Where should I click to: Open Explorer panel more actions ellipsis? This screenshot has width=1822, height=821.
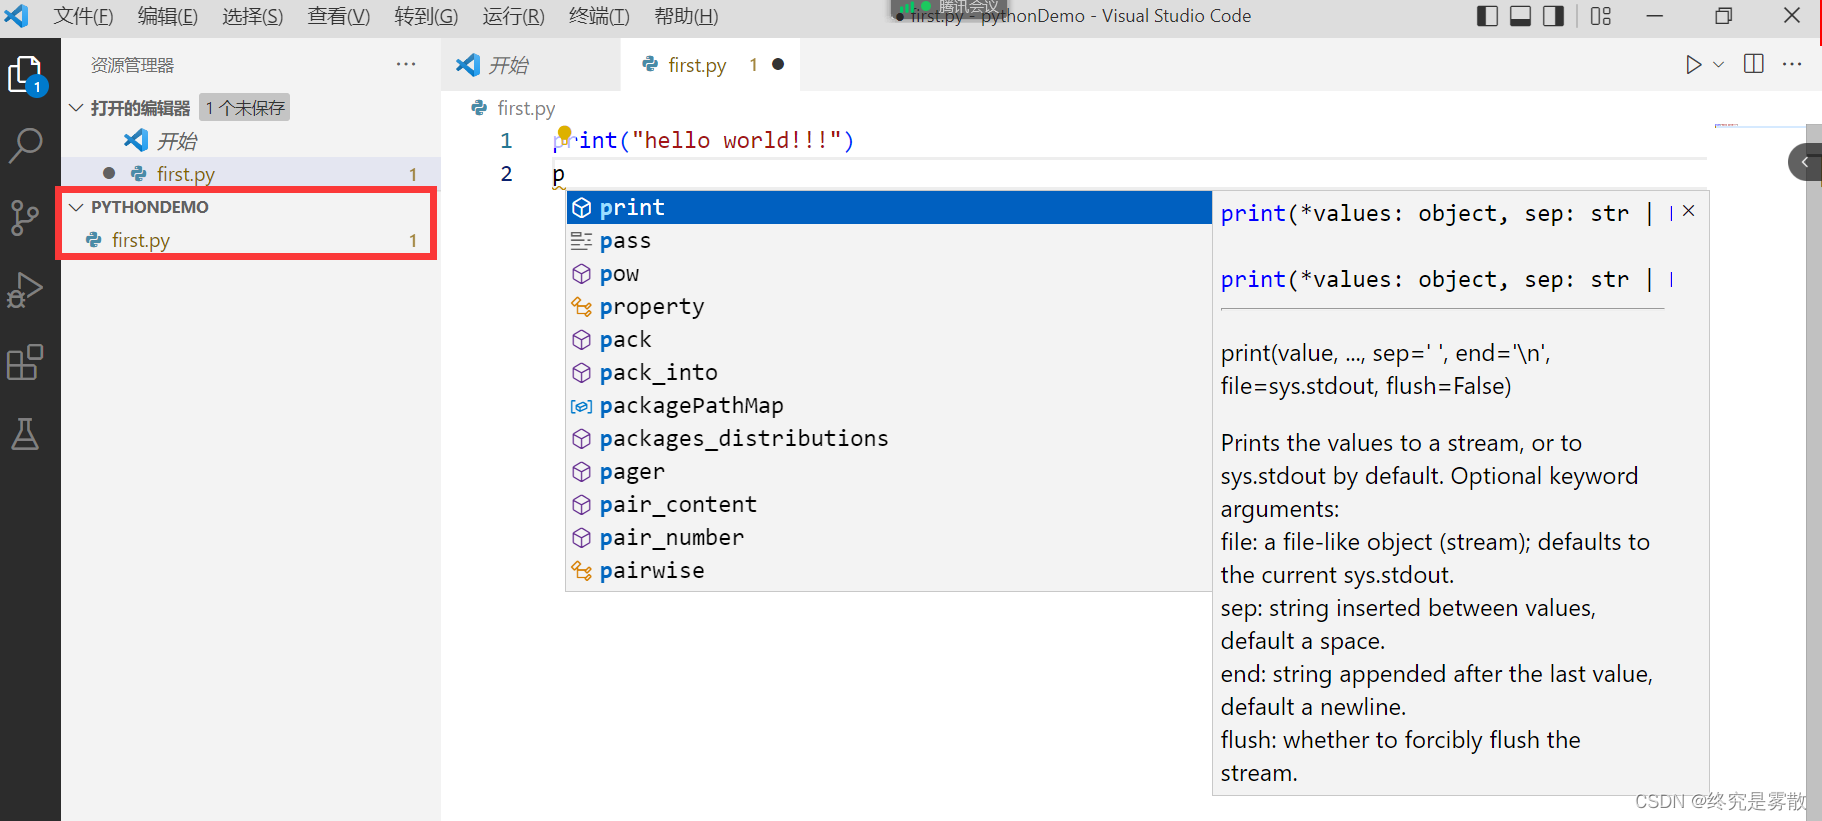pyautogui.click(x=406, y=64)
